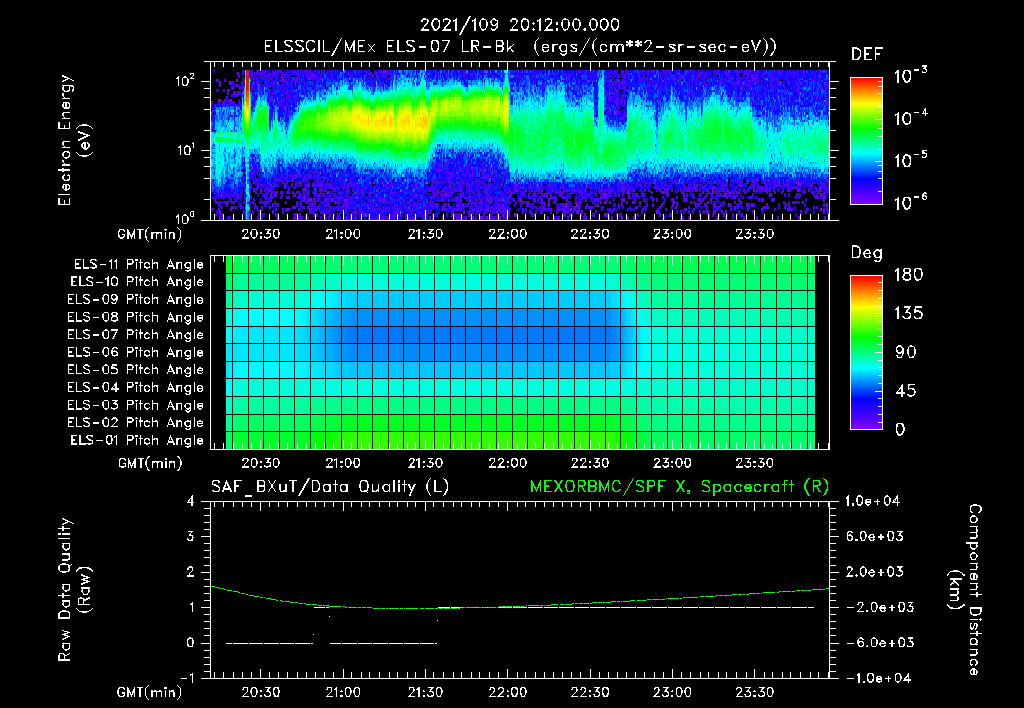Click the Raw Data Quality (Raw) axis label
Viewport: 1024px width, 708px height.
tap(74, 590)
